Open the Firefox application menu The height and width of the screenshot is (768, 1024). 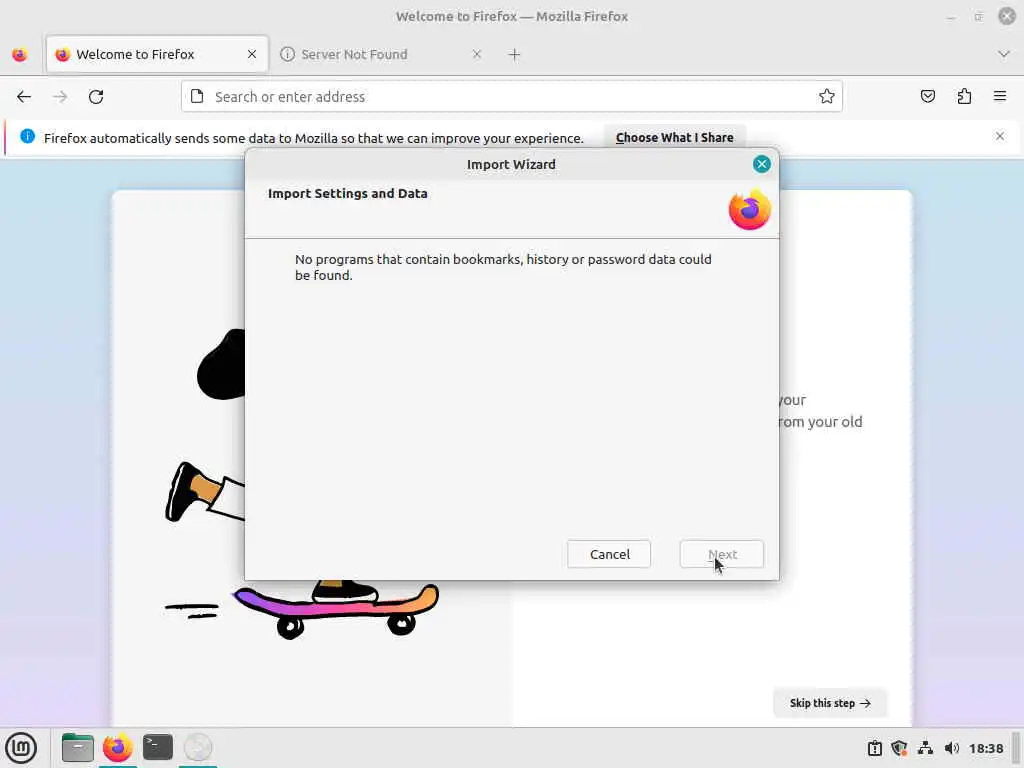1000,97
